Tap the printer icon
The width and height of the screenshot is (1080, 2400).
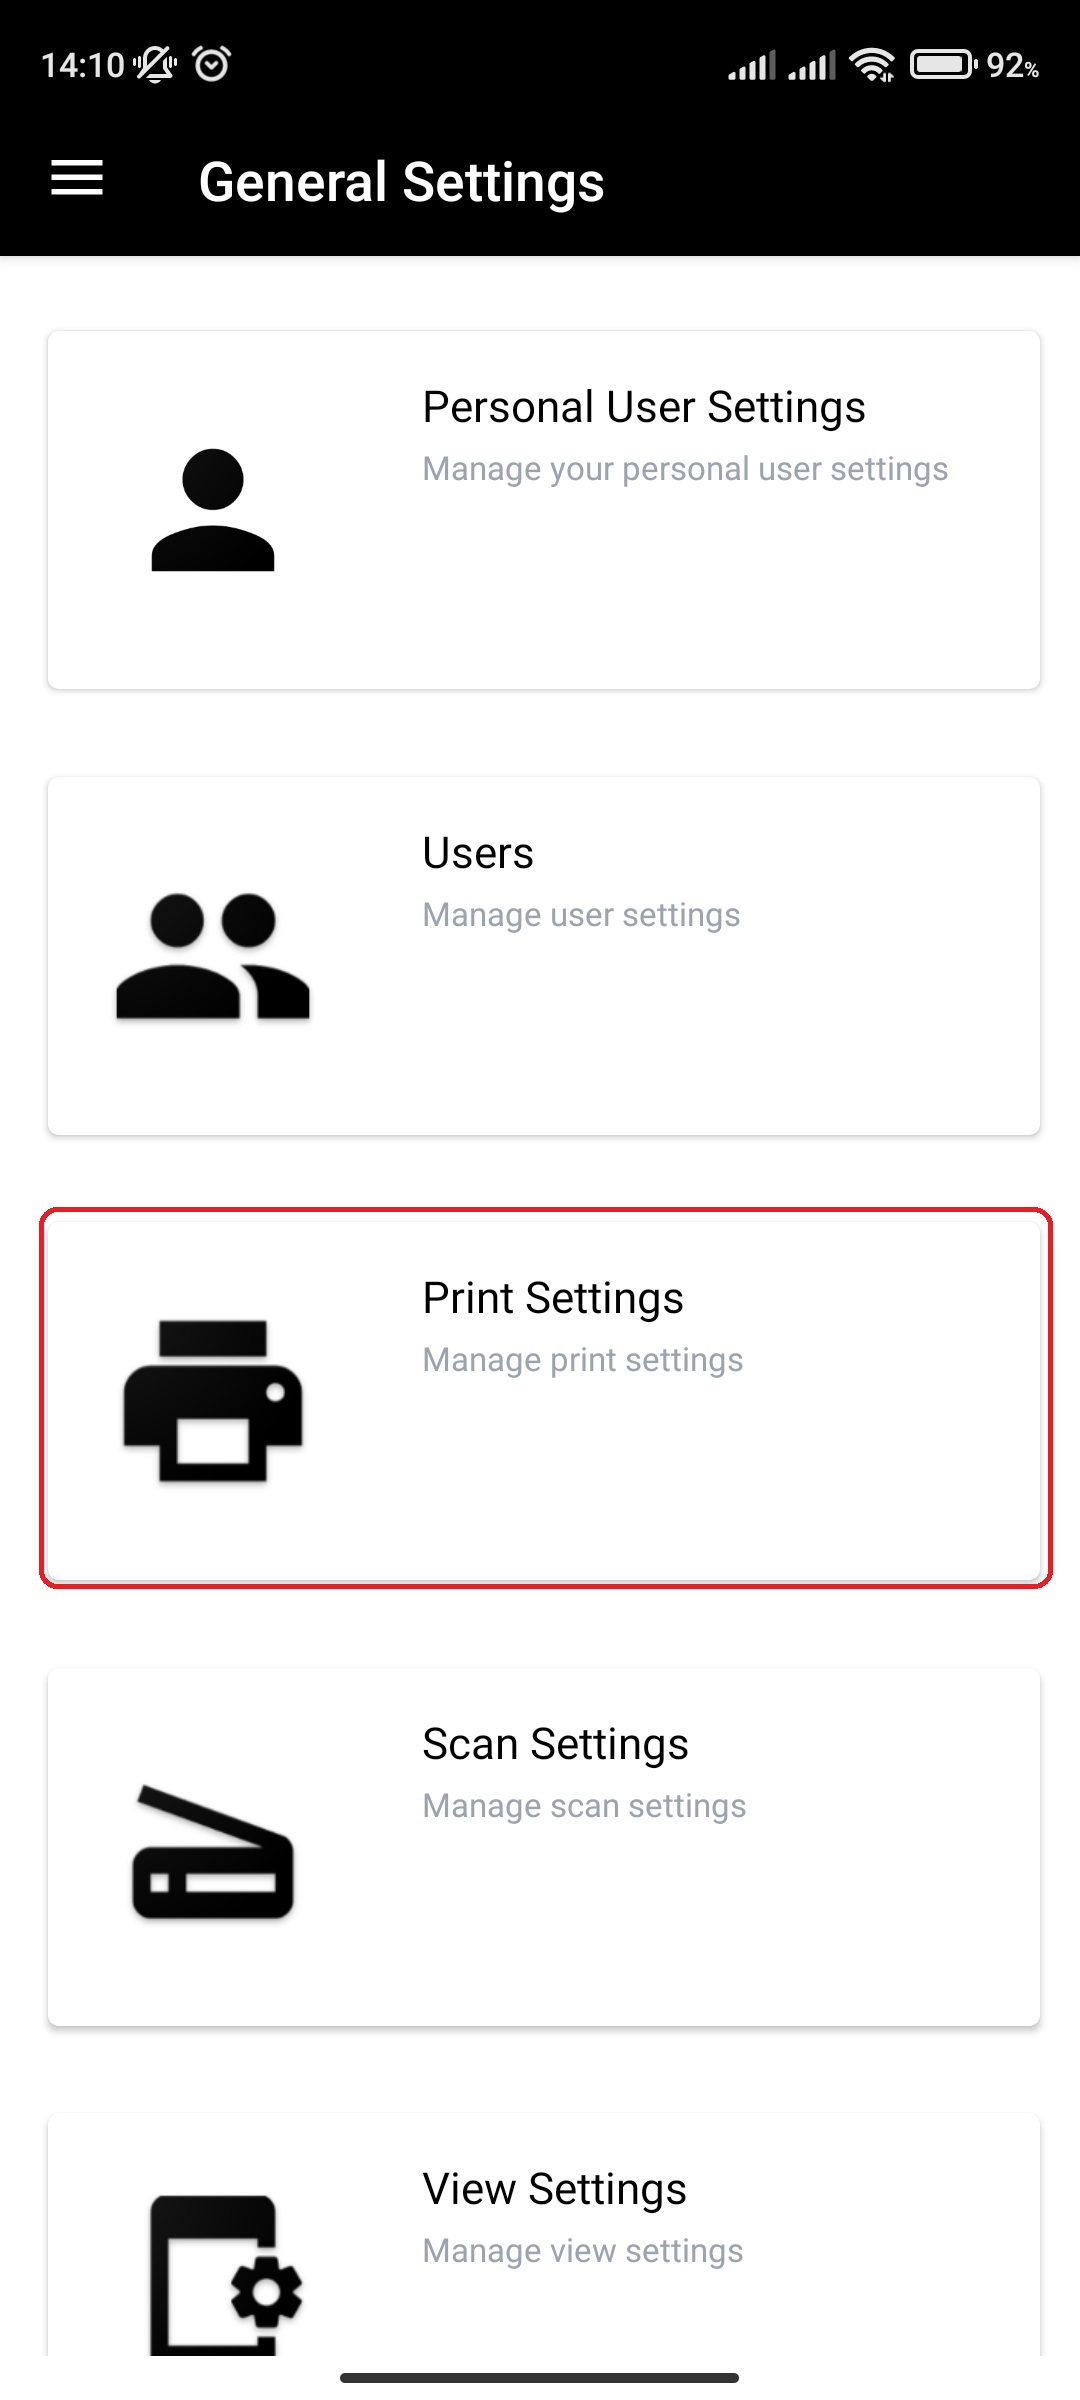pos(213,1401)
